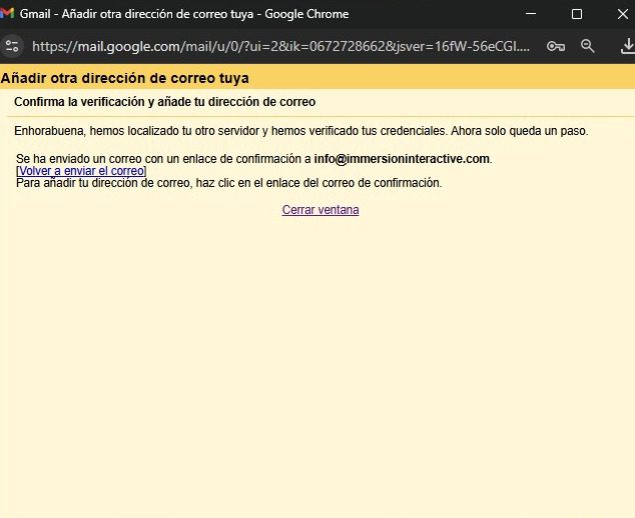Click the 'Confirma la verificación' subheading

164,102
